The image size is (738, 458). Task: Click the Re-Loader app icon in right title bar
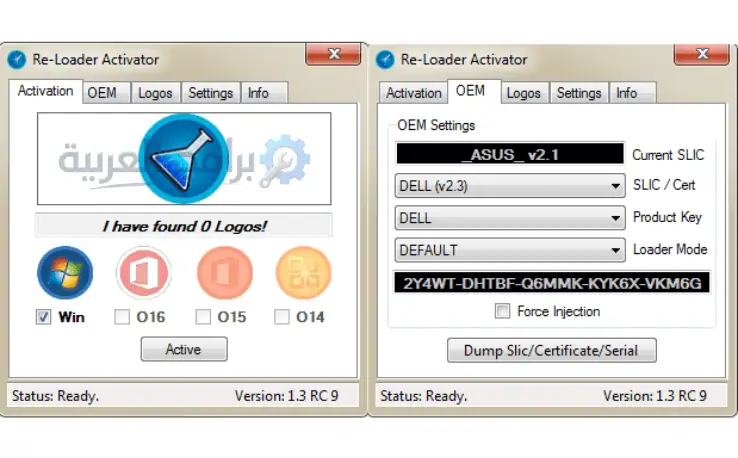385,60
